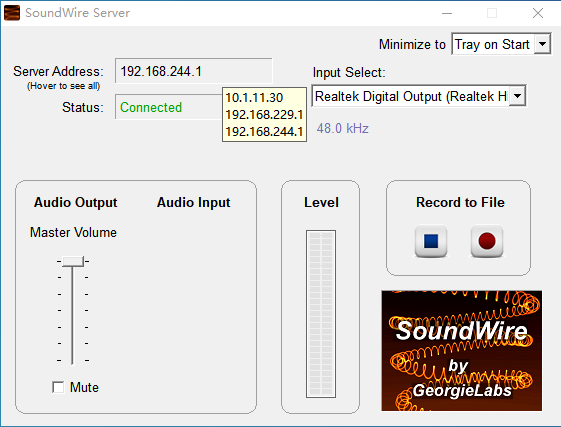
Task: Close the SoundWire Server window
Action: (538, 13)
